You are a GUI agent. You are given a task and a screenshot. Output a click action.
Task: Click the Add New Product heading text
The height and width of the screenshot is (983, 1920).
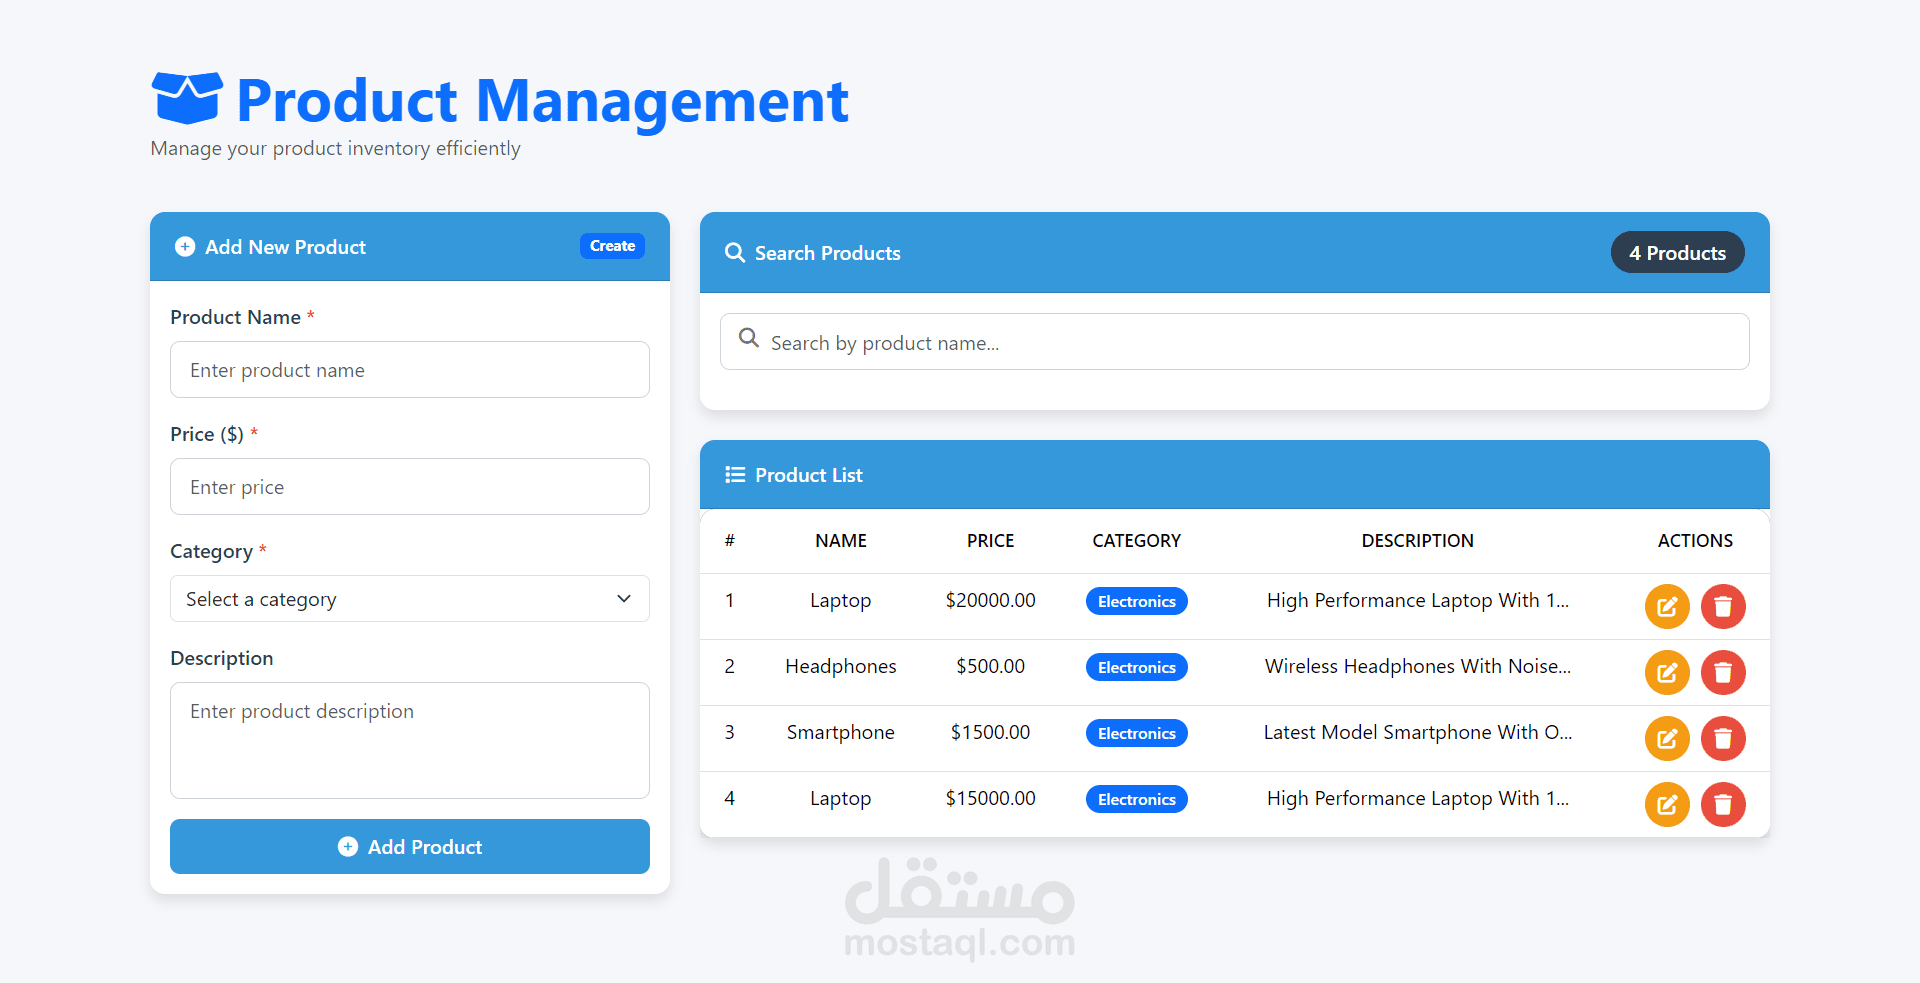click(x=286, y=247)
